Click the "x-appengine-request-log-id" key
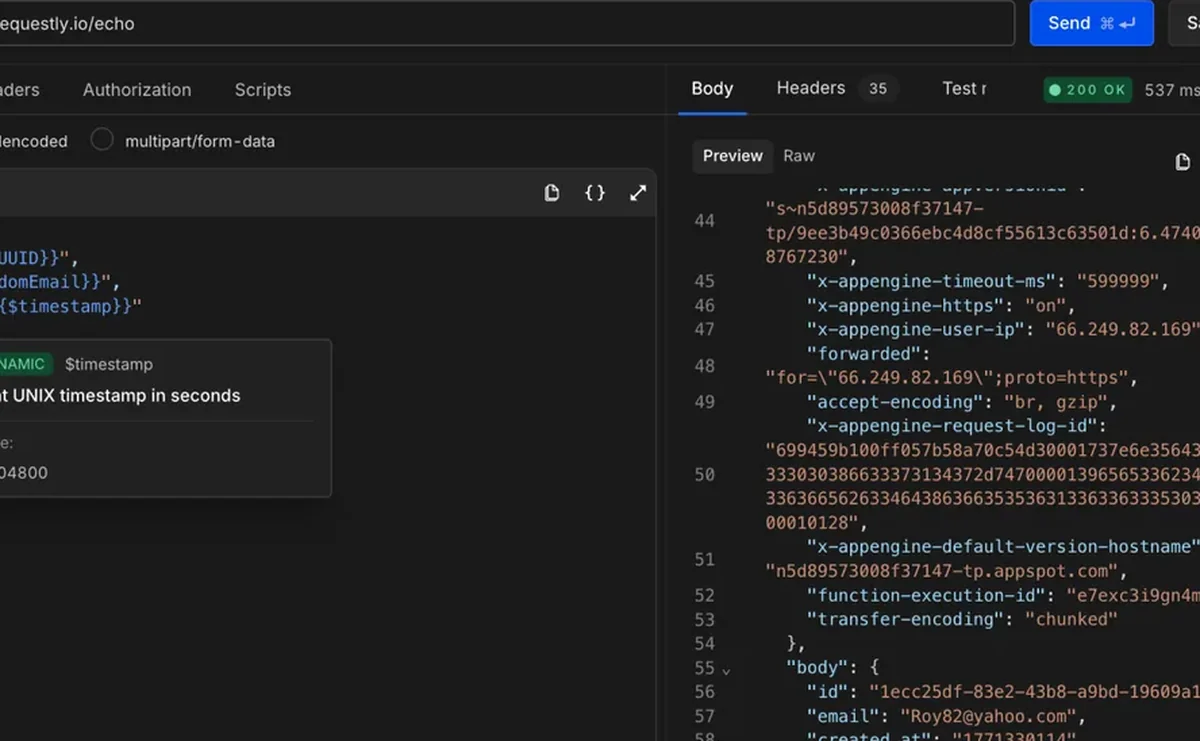The image size is (1200, 741). 951,426
